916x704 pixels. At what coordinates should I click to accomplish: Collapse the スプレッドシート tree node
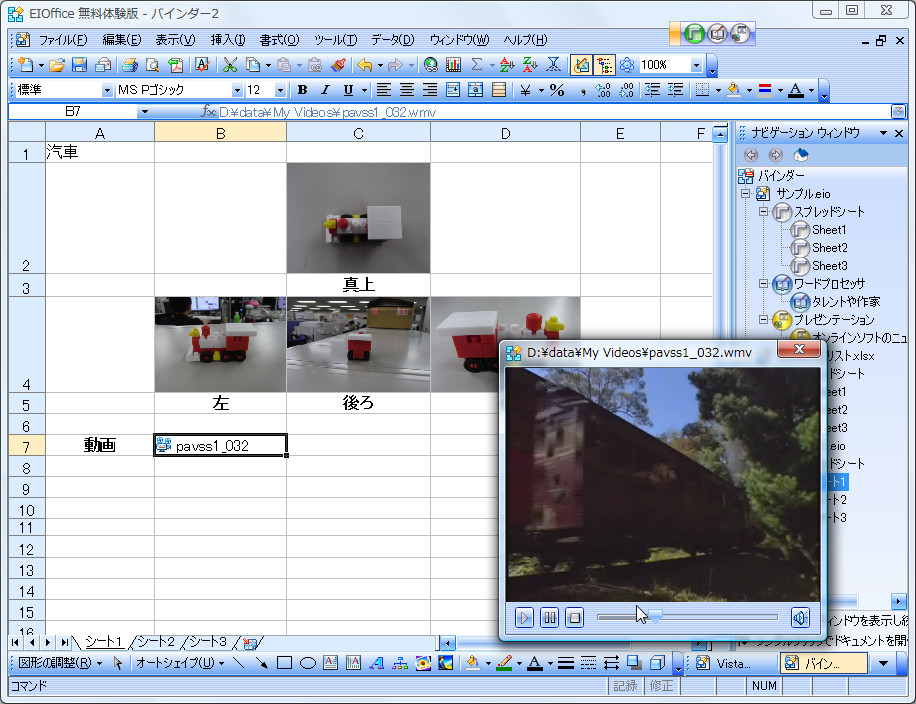[x=764, y=211]
